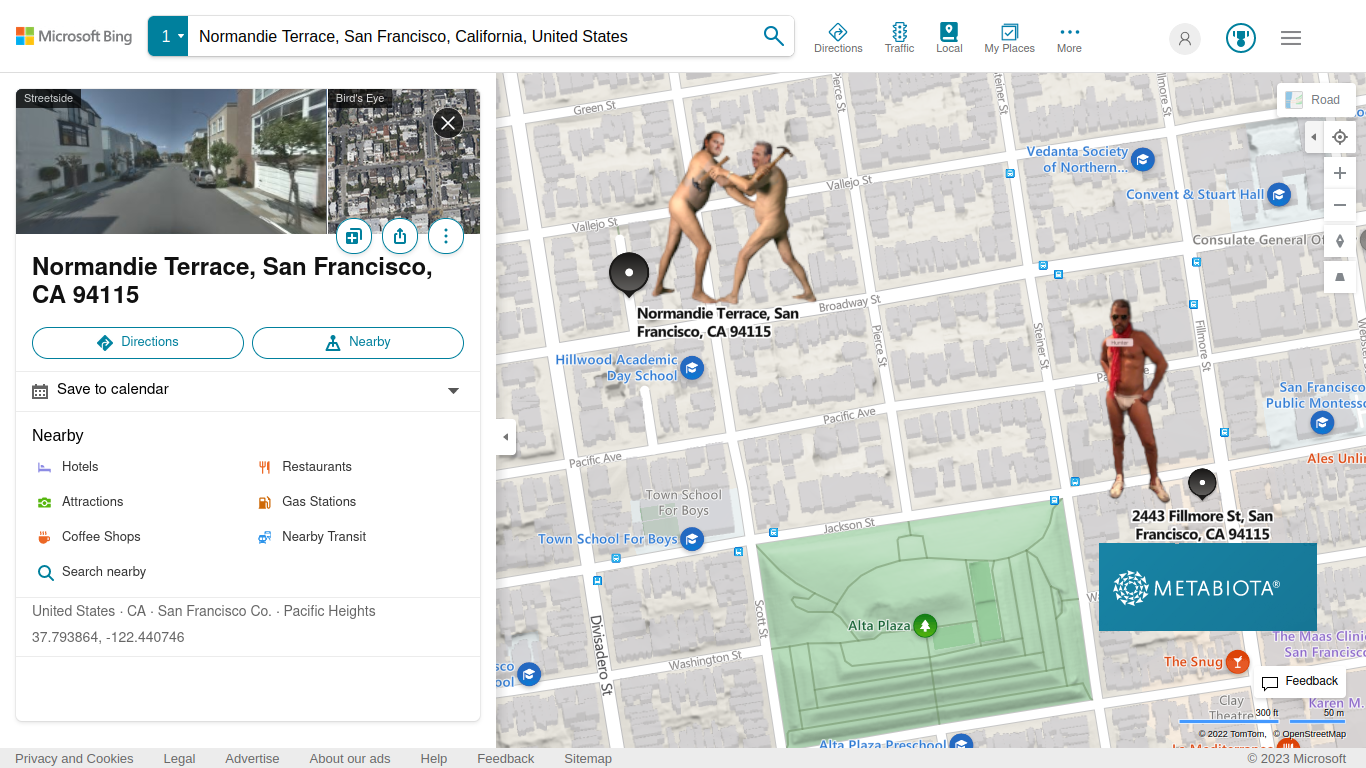
Task: Select Attractions nearby
Action: click(x=80, y=502)
